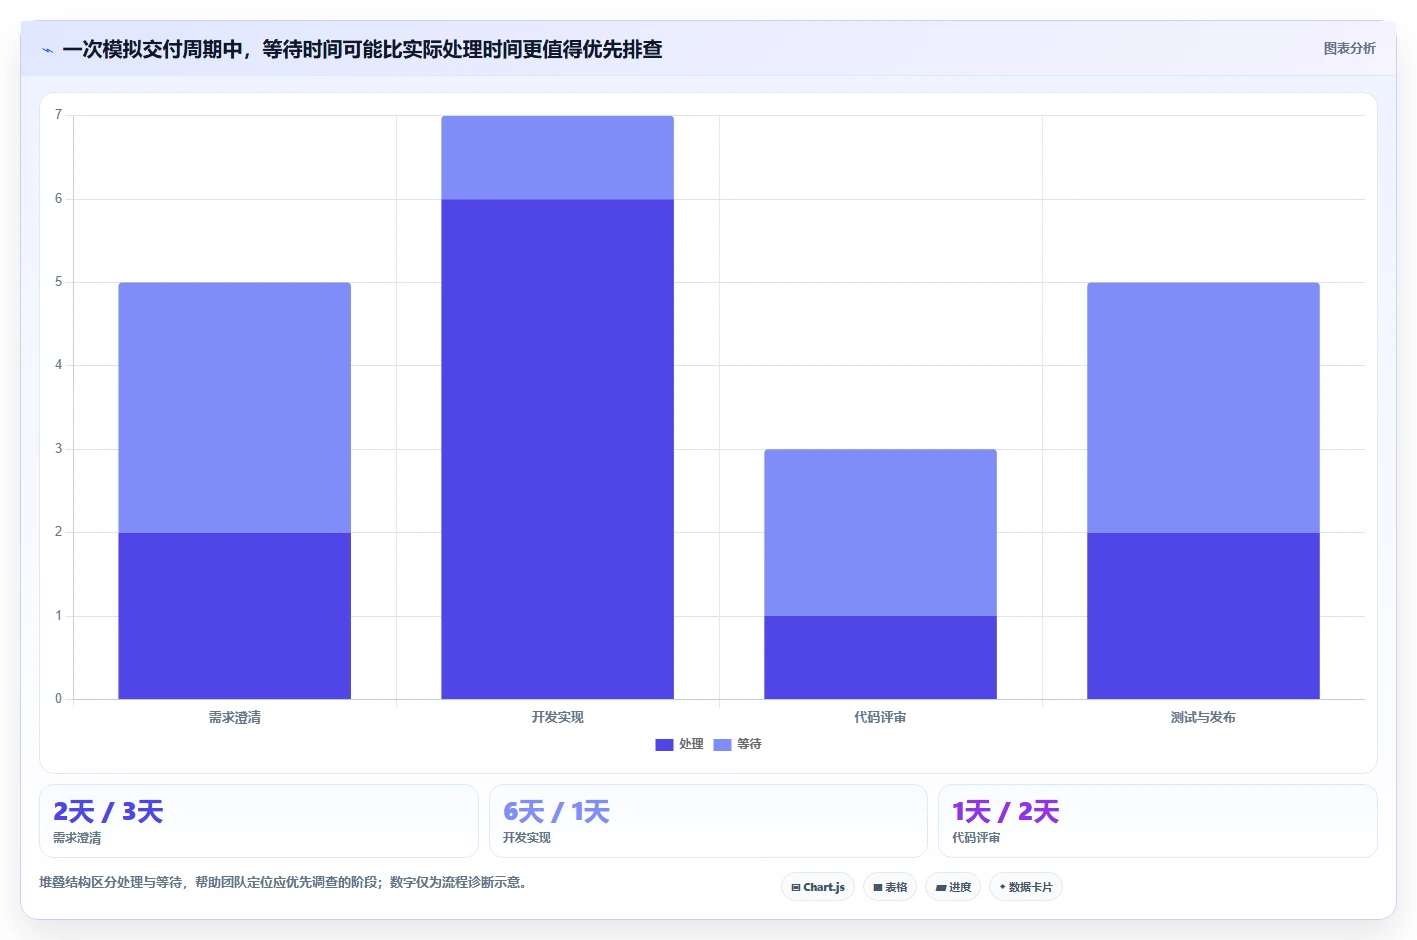This screenshot has width=1417, height=940.
Task: Click the 测试与发布 processing bar segment
Action: tap(1203, 616)
